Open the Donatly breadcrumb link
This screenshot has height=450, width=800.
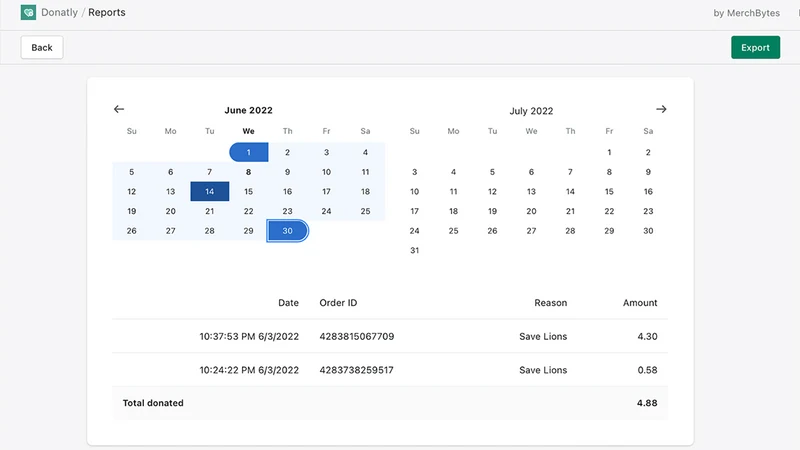click(x=59, y=12)
